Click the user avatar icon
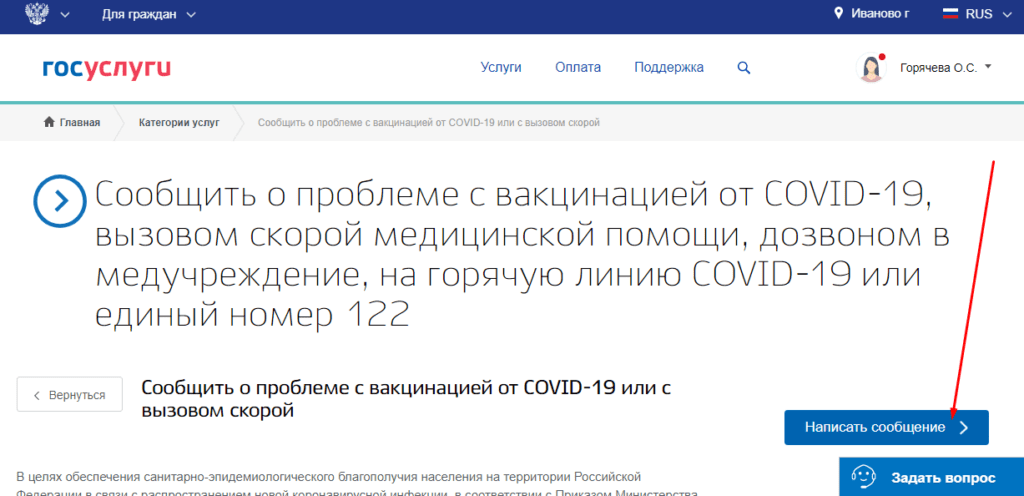The height and width of the screenshot is (496, 1024). tap(871, 68)
